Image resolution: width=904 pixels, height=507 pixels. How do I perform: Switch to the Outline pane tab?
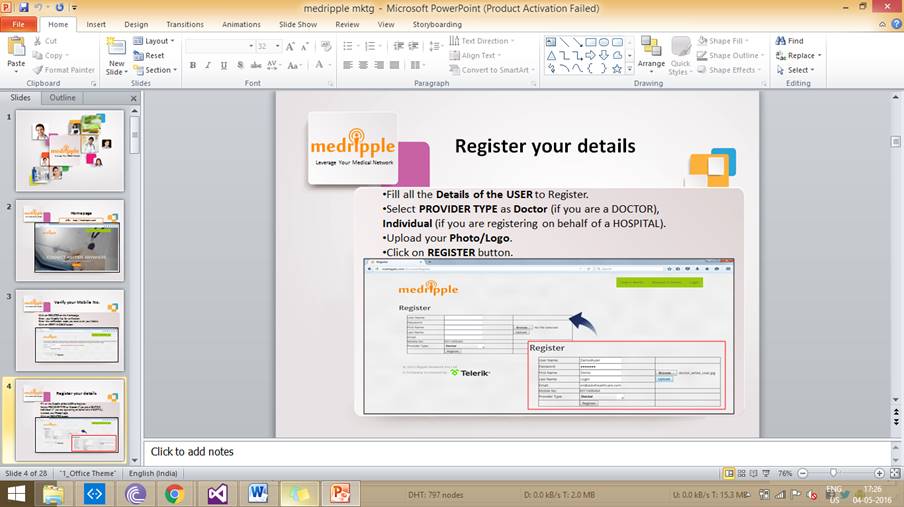click(x=62, y=98)
